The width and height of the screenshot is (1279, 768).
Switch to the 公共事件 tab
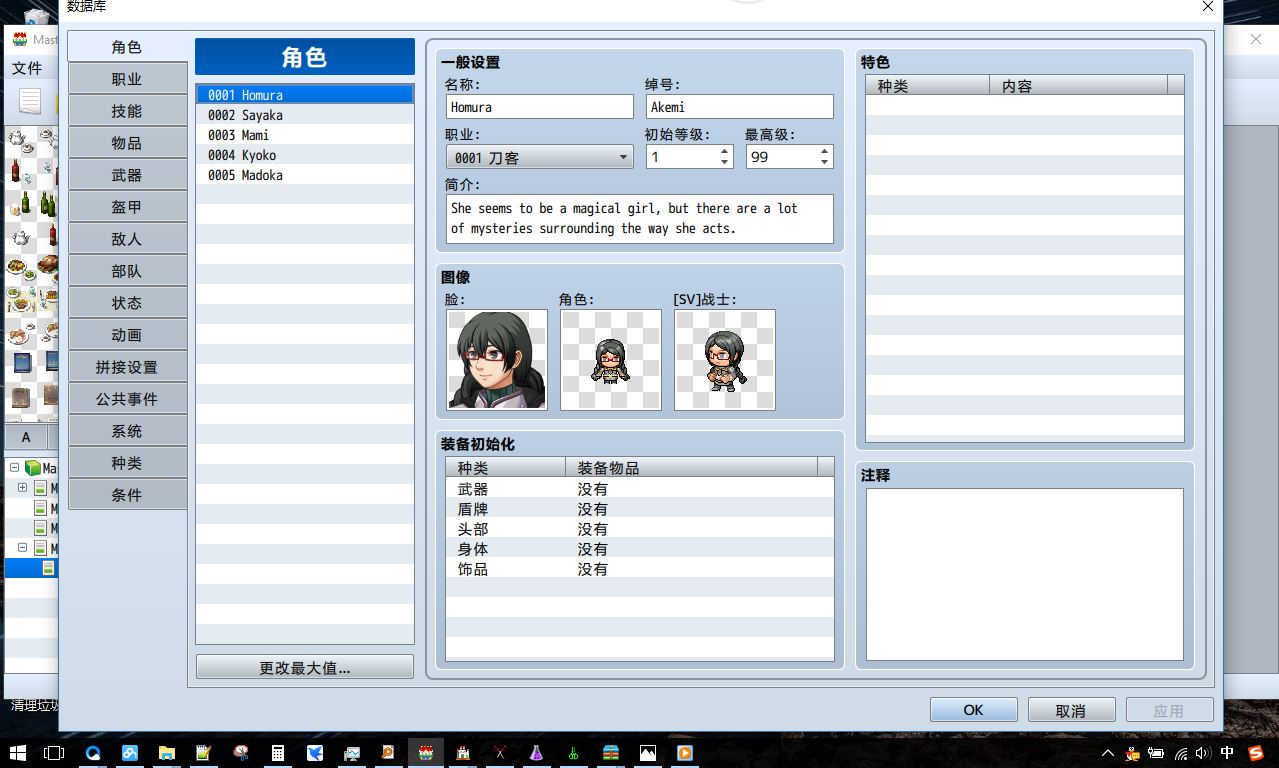tap(127, 399)
